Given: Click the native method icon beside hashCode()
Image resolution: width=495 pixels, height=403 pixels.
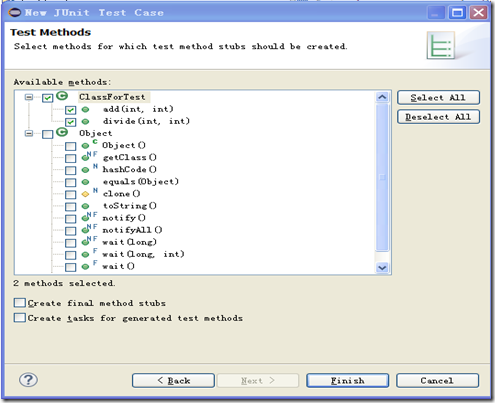Looking at the screenshot, I should (89, 169).
